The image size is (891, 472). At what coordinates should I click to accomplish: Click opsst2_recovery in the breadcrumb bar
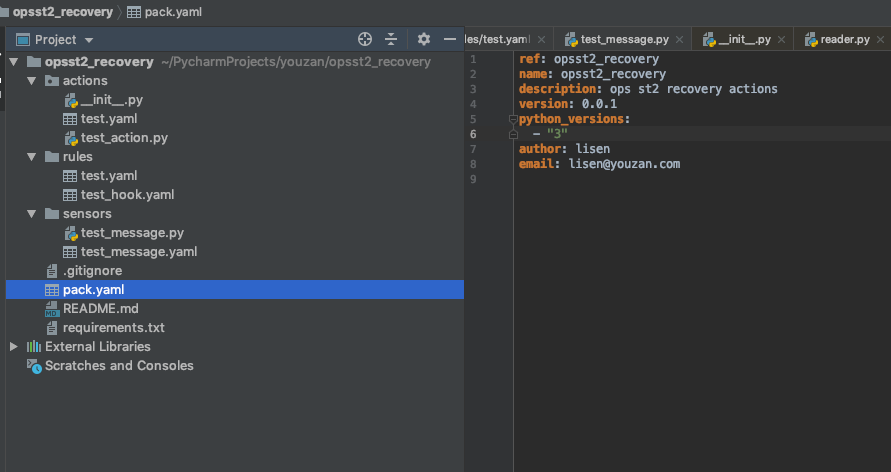[x=61, y=12]
